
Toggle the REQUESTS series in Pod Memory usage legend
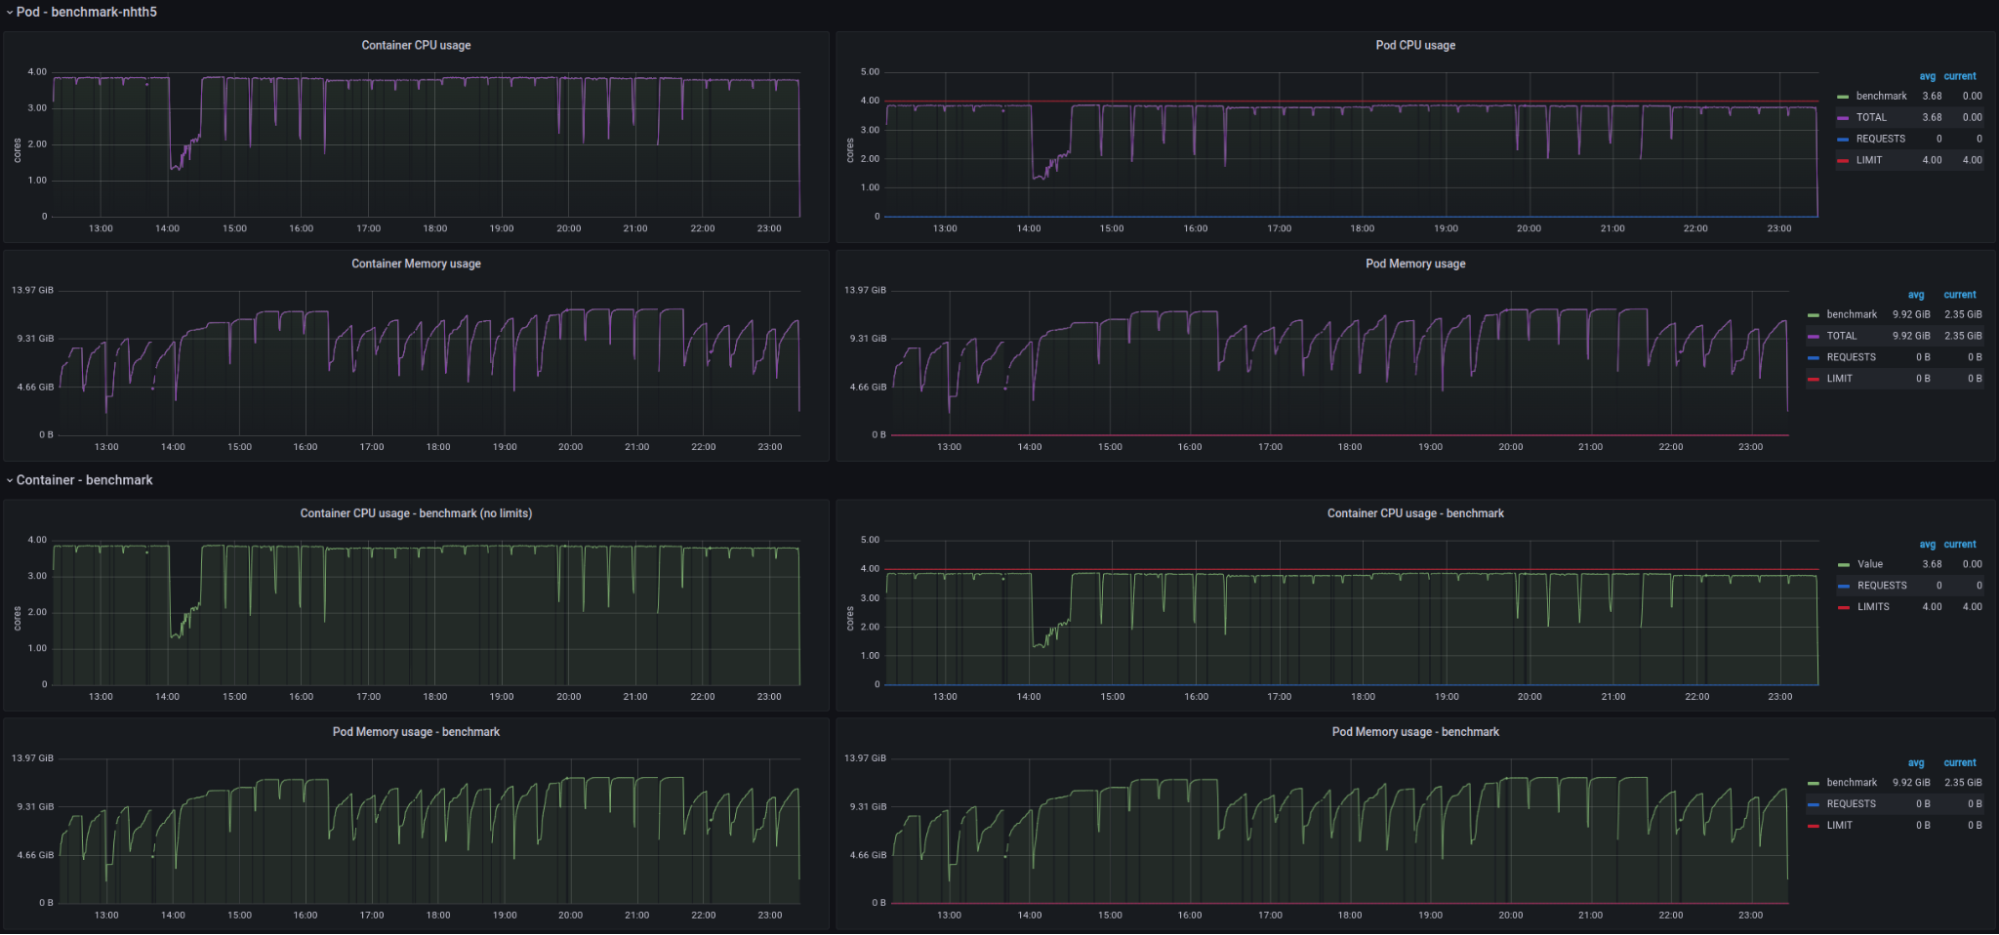(x=1850, y=357)
